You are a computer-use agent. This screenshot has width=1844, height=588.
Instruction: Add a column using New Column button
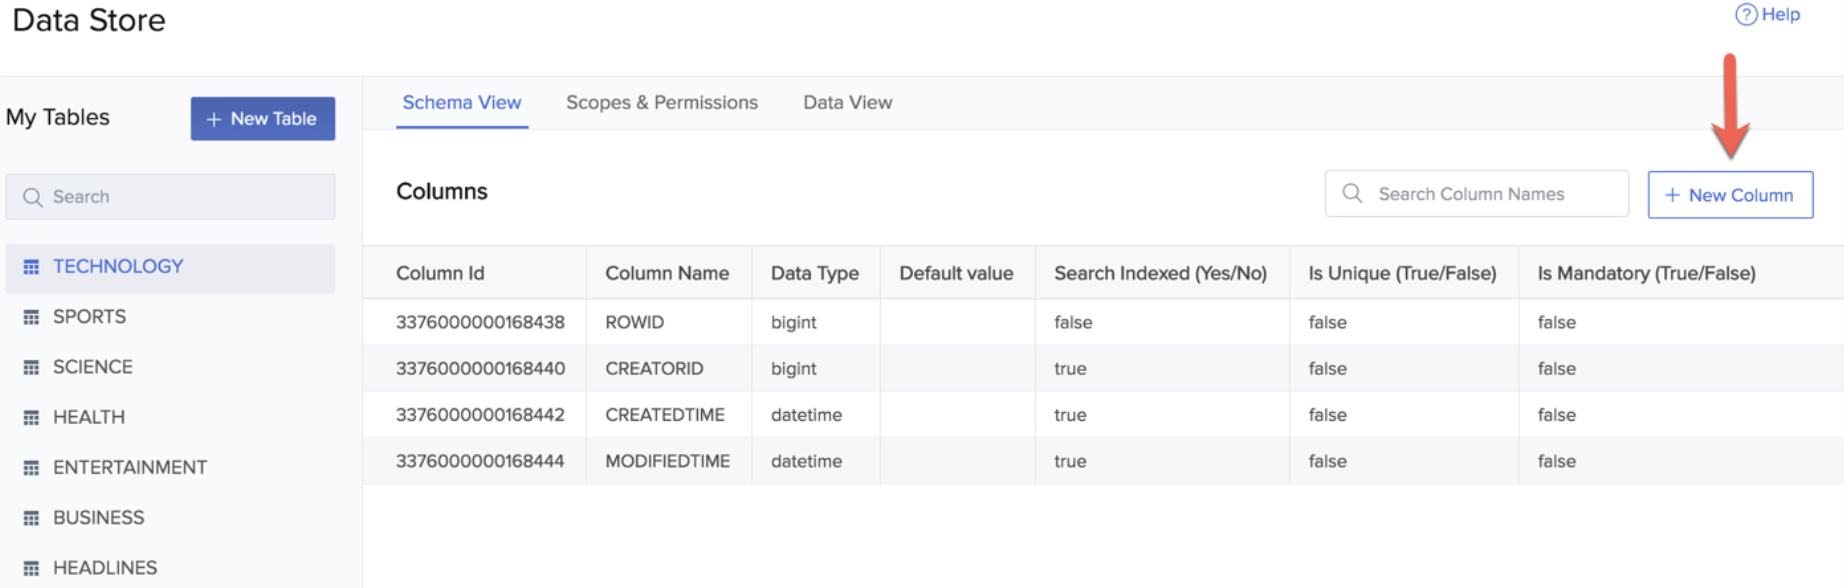coord(1729,195)
